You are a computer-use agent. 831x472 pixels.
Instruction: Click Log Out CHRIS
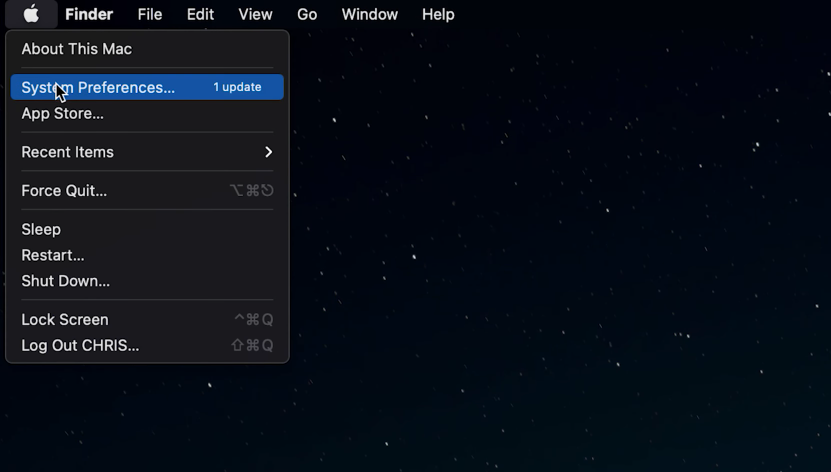point(80,346)
